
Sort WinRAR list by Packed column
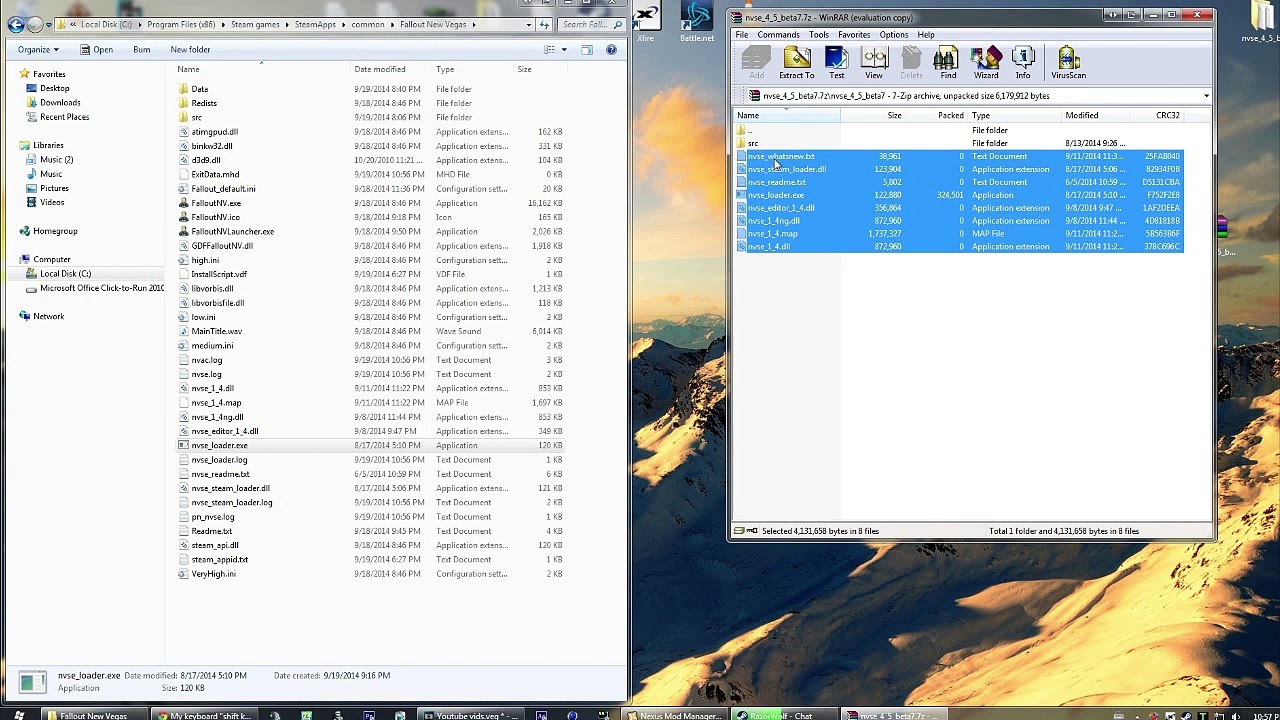[x=950, y=115]
